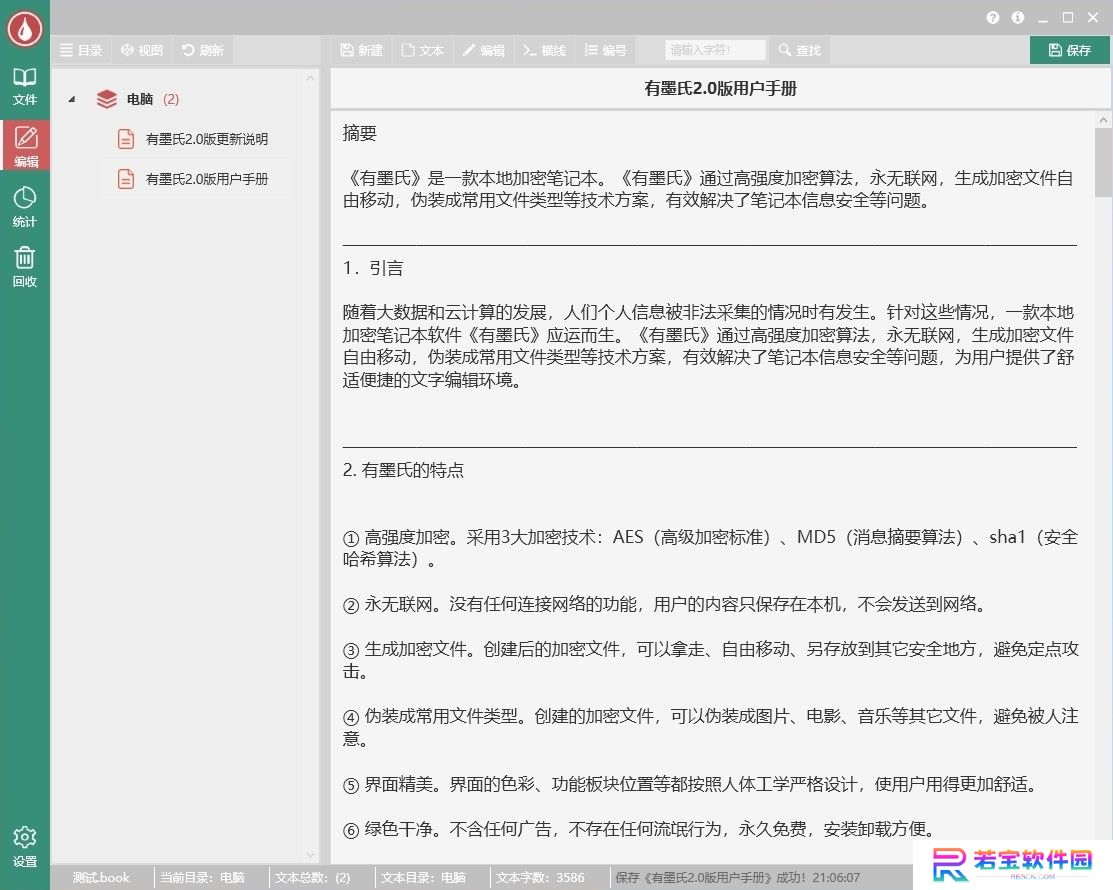This screenshot has width=1113, height=890.
Task: Click 测试.book in the status bar
Action: tap(101, 878)
